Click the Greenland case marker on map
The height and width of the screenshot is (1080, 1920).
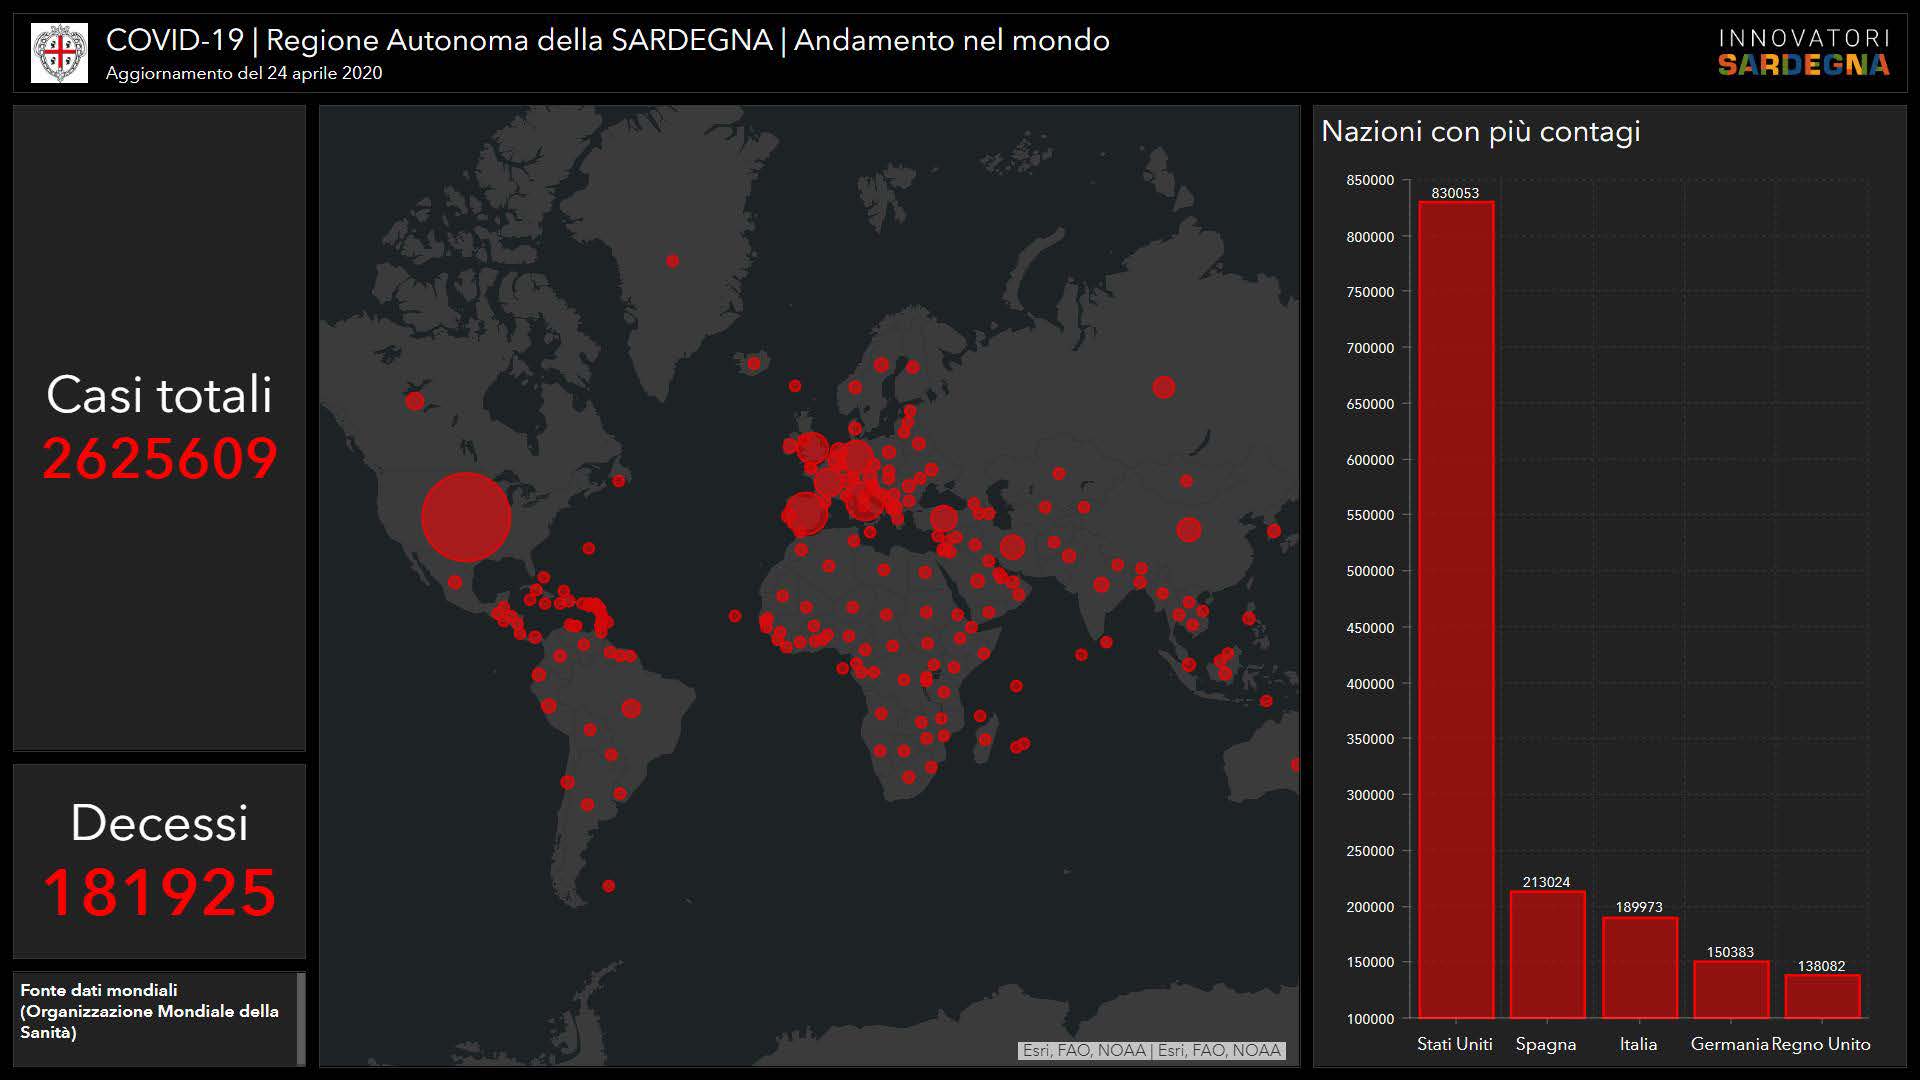click(672, 261)
